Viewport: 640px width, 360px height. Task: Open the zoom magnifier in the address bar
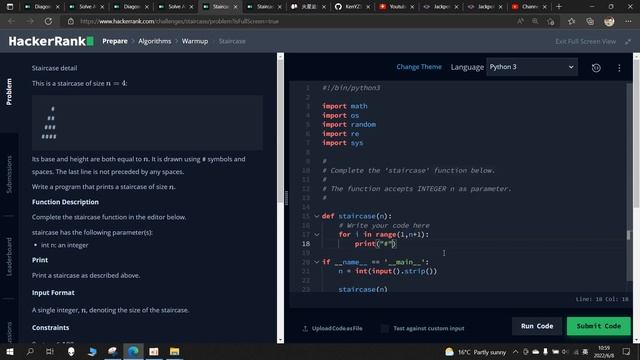point(535,21)
